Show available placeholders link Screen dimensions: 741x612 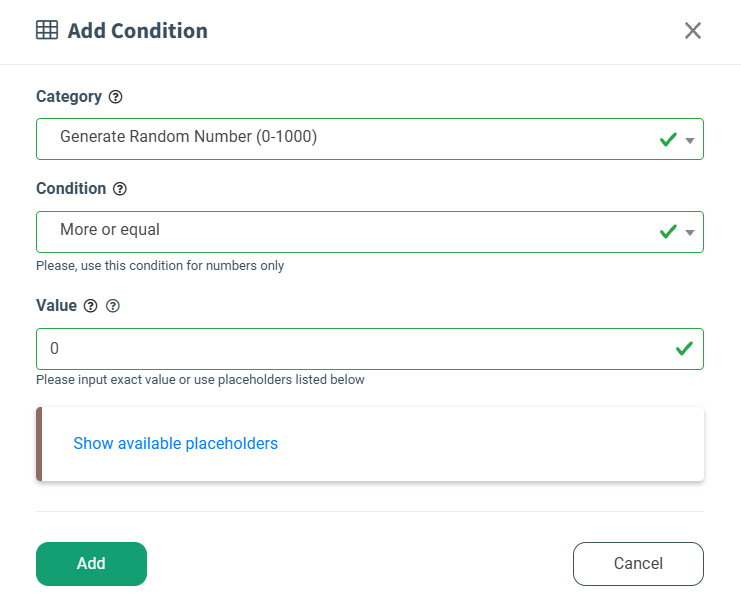coord(175,443)
